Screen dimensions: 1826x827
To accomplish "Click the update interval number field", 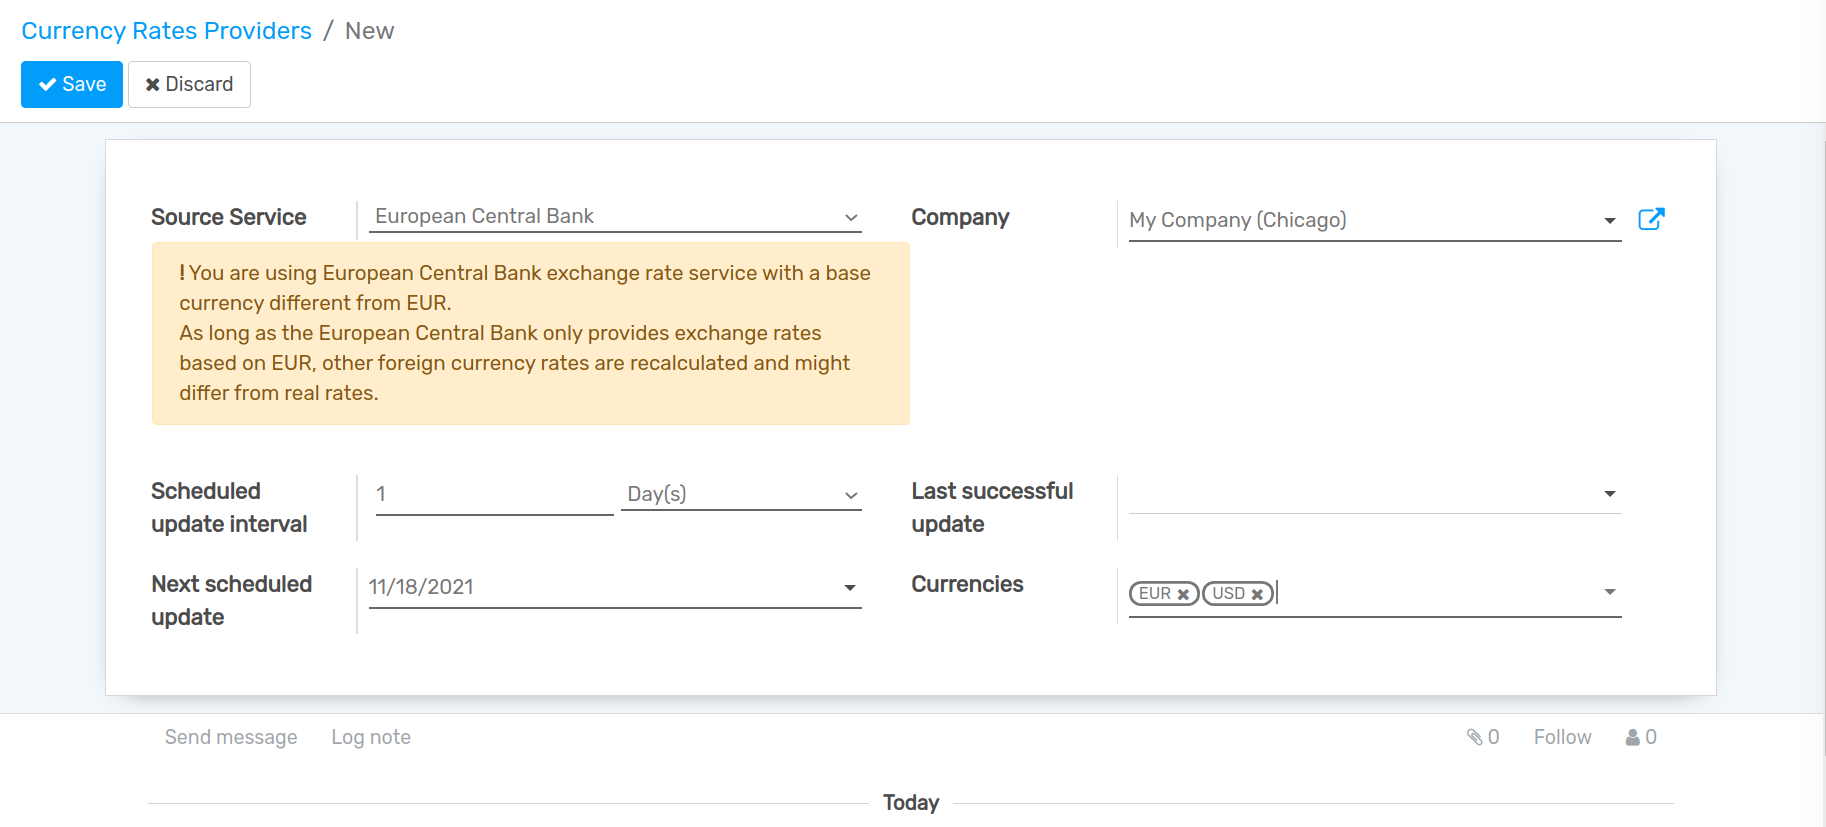I will 493,494.
